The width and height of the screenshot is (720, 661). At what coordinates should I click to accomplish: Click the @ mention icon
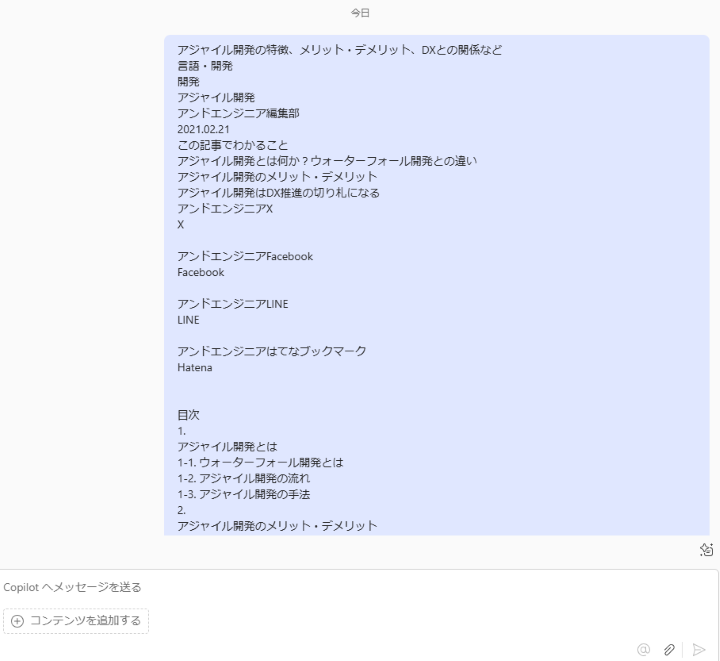pyautogui.click(x=644, y=650)
